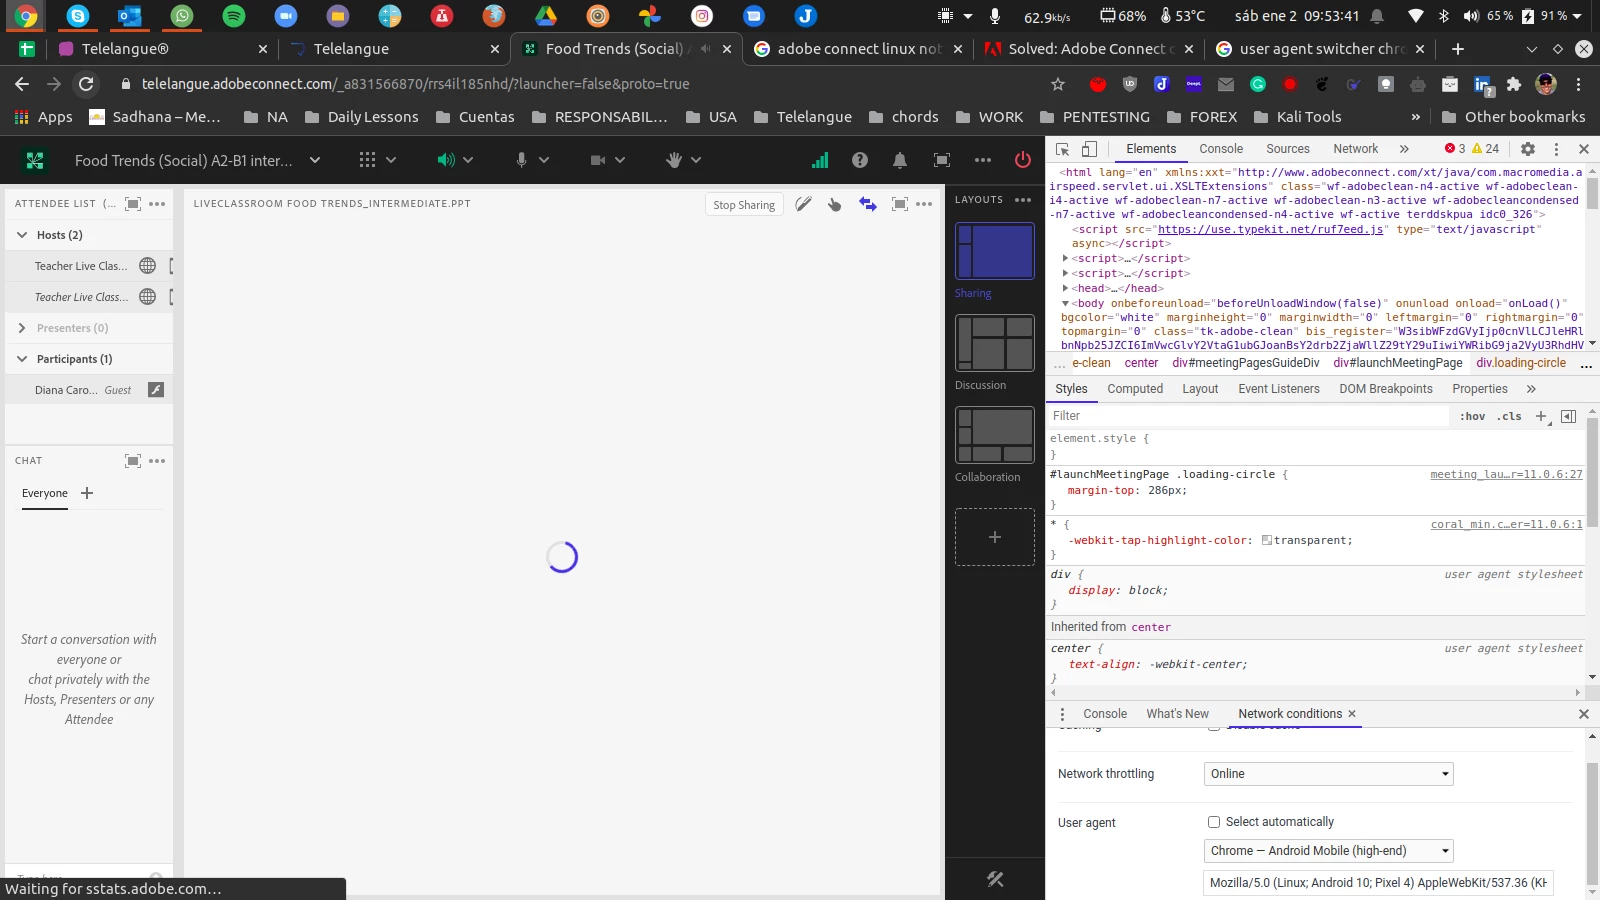Mute the speaker audio icon

pyautogui.click(x=445, y=160)
